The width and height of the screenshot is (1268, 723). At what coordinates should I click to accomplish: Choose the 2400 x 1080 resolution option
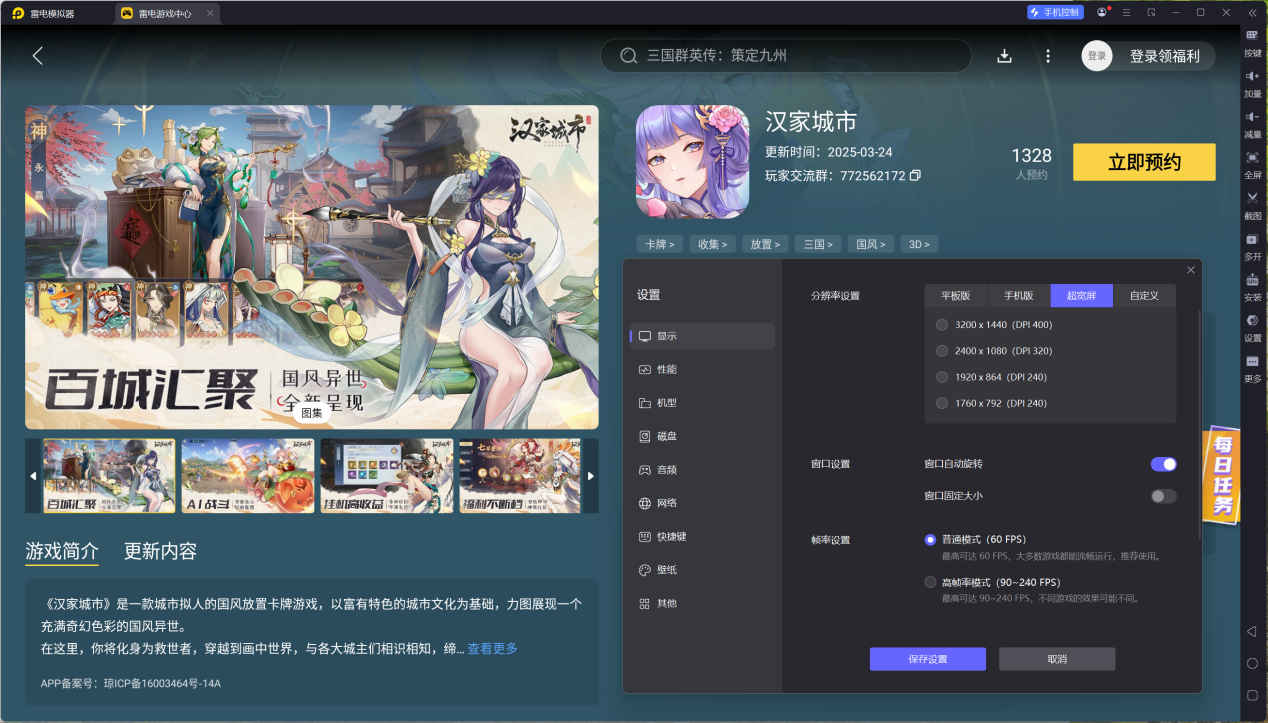941,350
